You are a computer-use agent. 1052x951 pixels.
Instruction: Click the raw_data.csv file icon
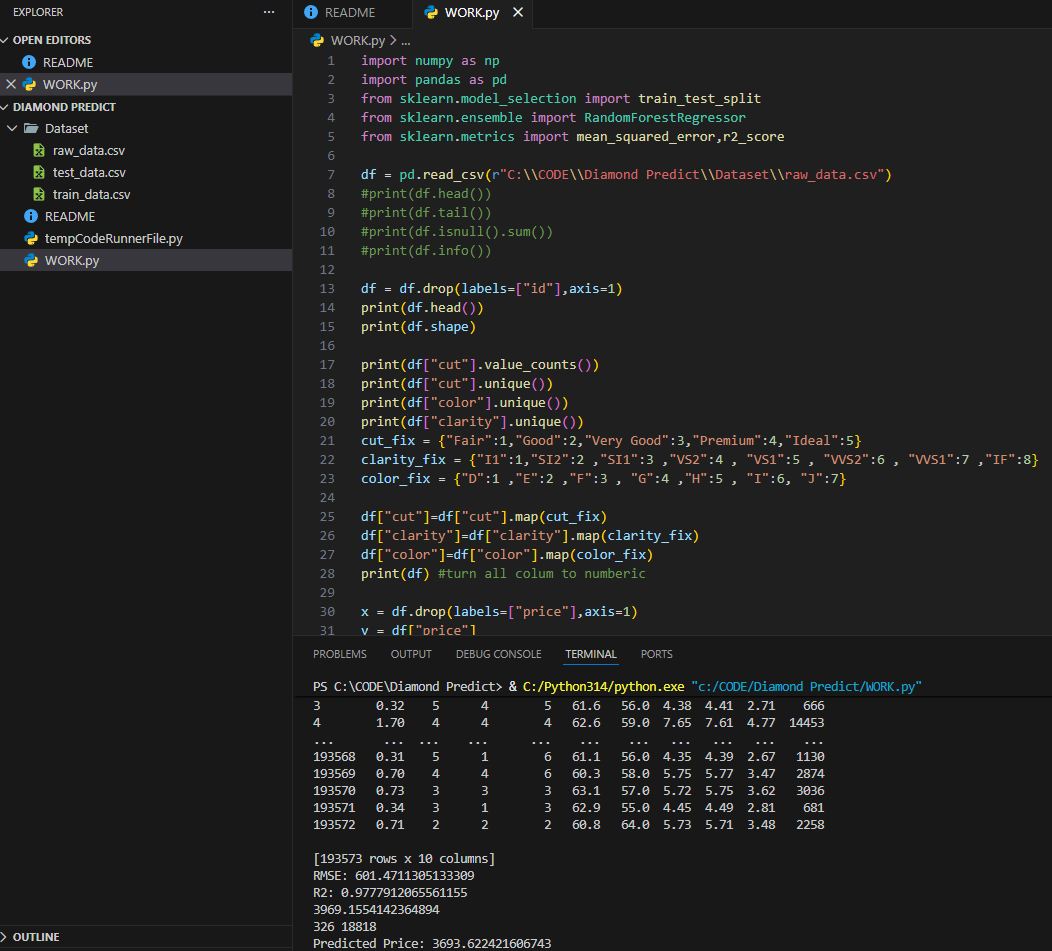click(39, 151)
